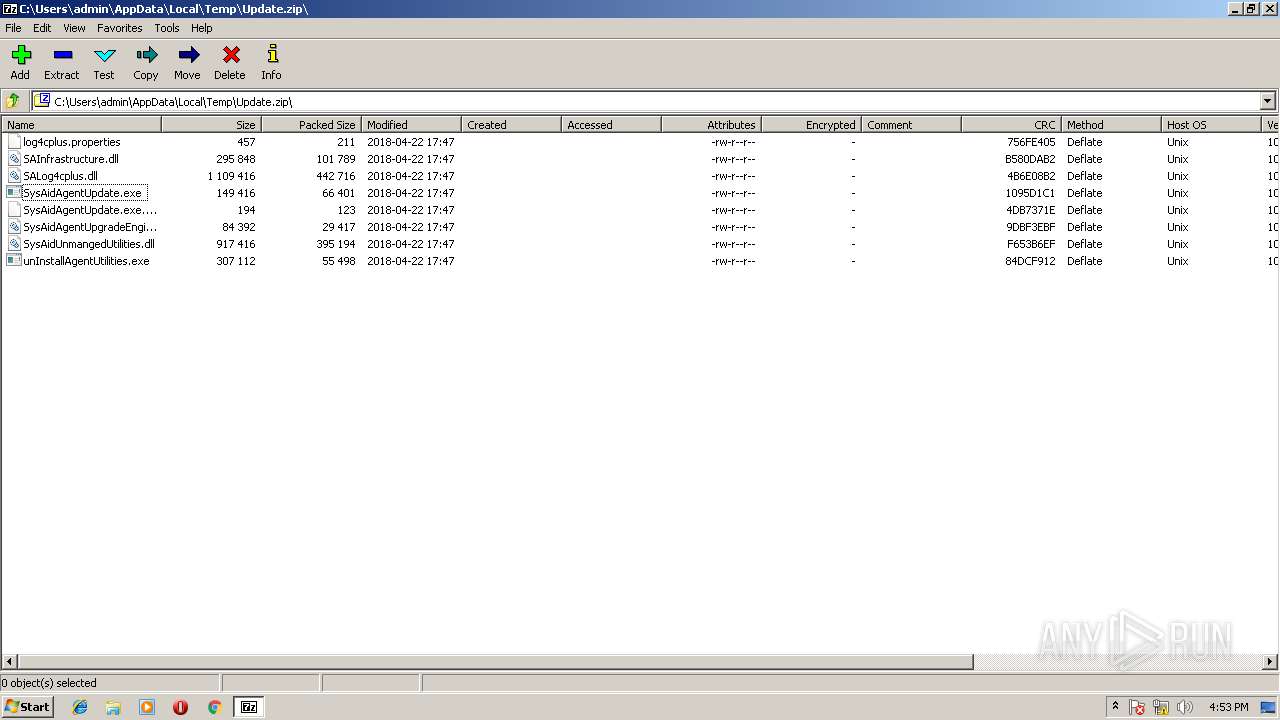Viewport: 1280px width, 720px height.
Task: Sort by Modified column header
Action: point(411,125)
